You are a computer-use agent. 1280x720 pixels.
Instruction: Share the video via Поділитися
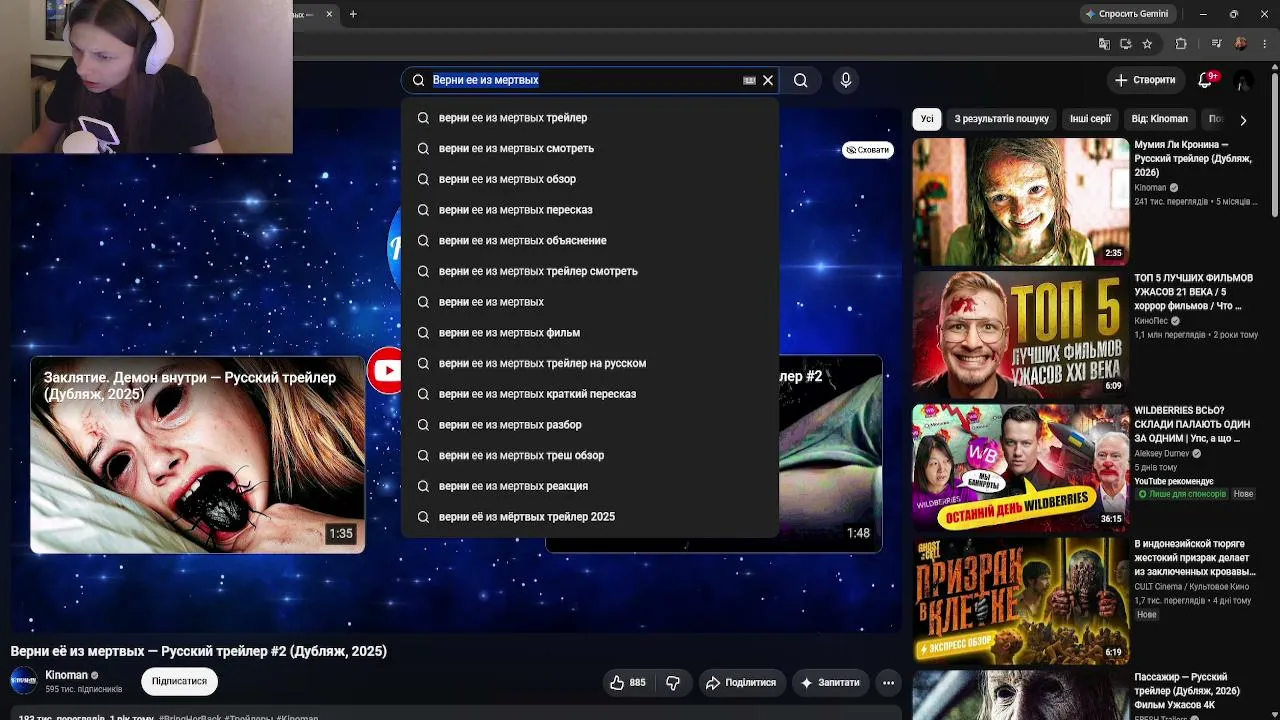741,683
